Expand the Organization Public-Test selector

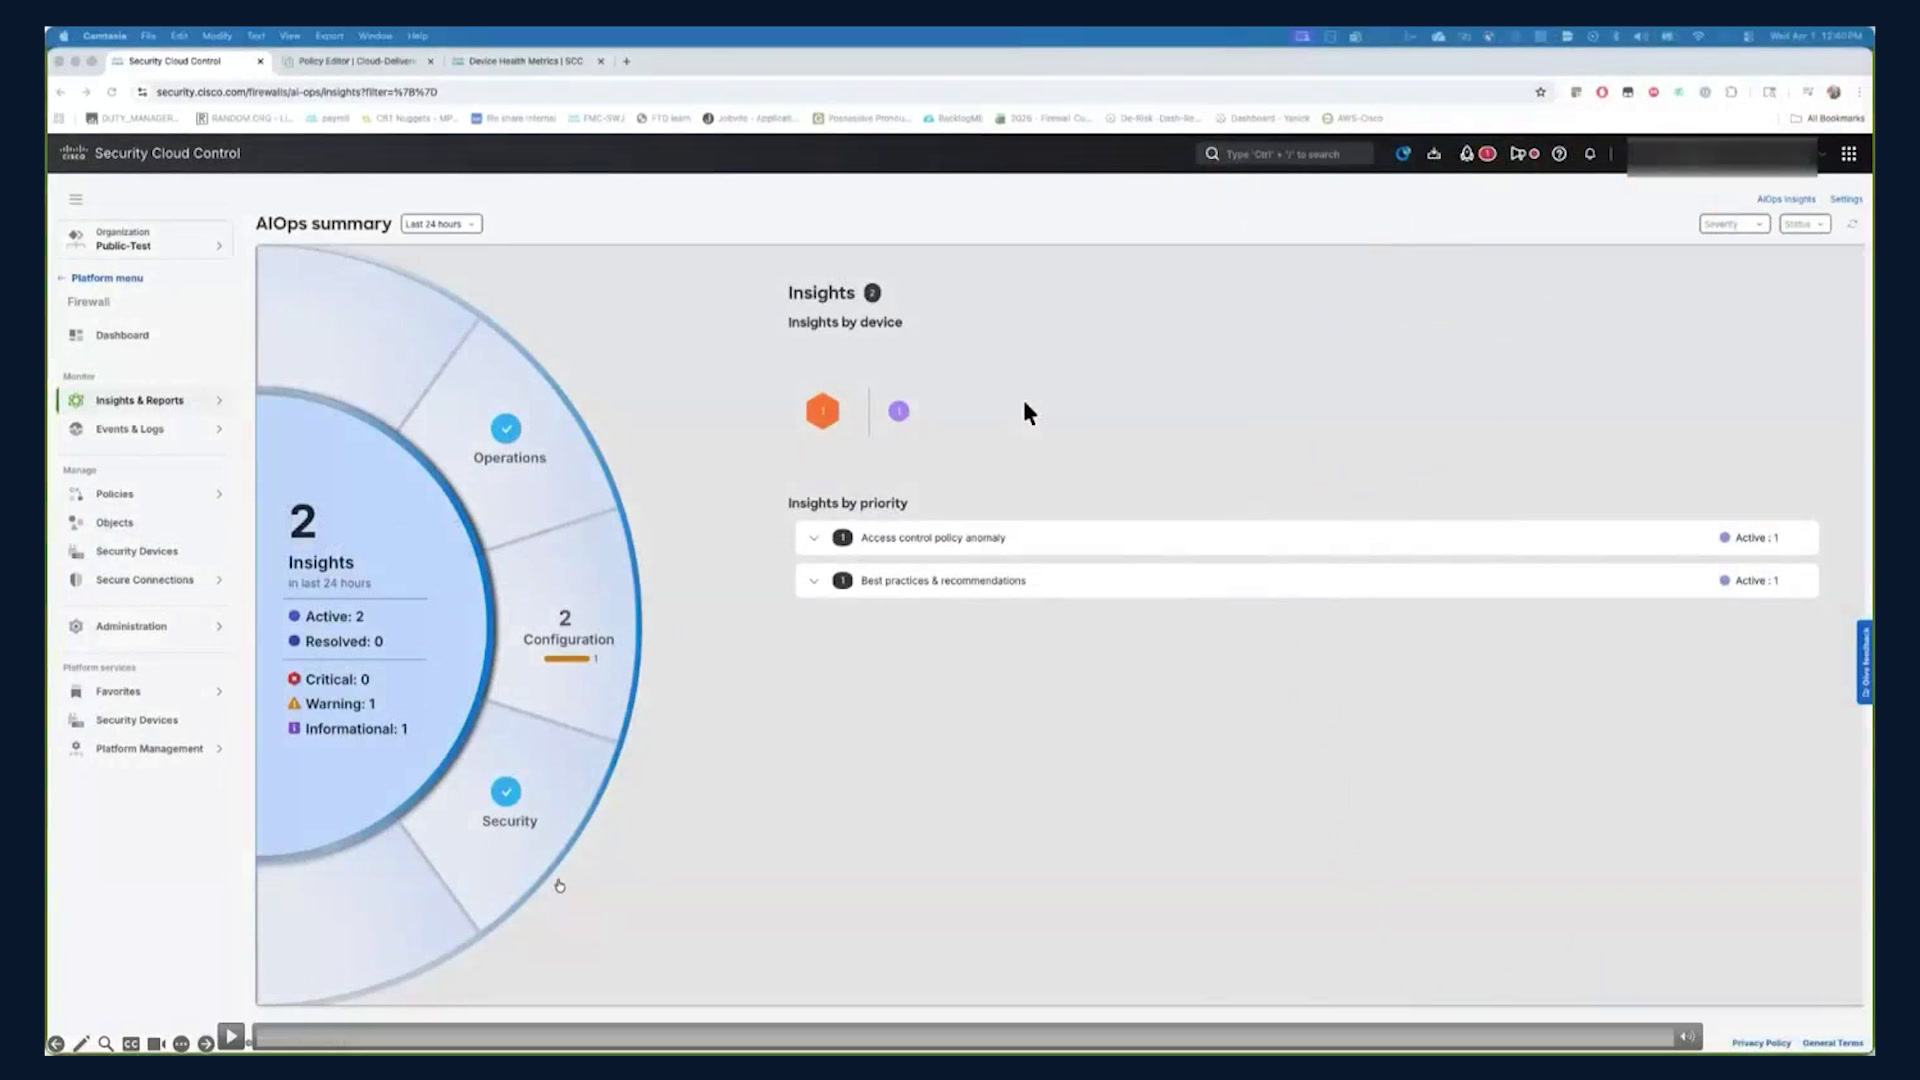pos(145,239)
